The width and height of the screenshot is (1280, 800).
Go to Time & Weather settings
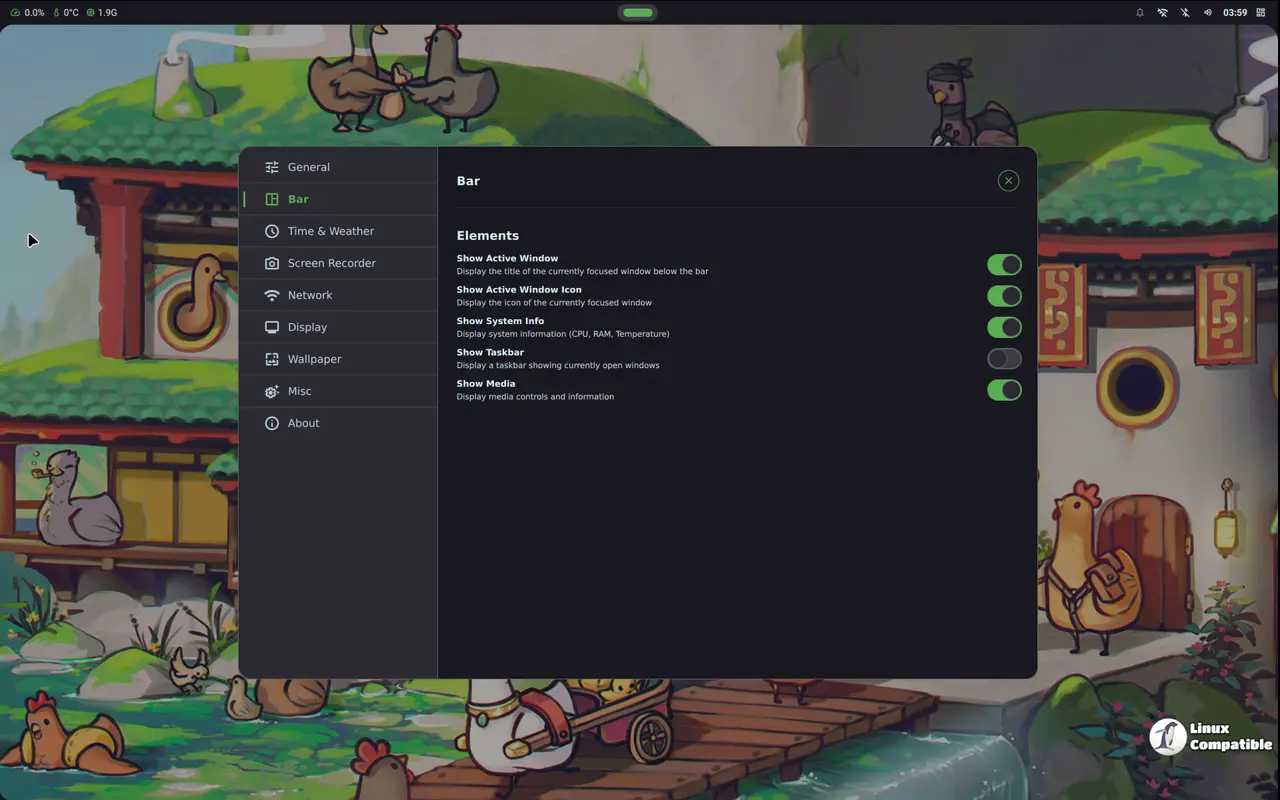(x=330, y=231)
